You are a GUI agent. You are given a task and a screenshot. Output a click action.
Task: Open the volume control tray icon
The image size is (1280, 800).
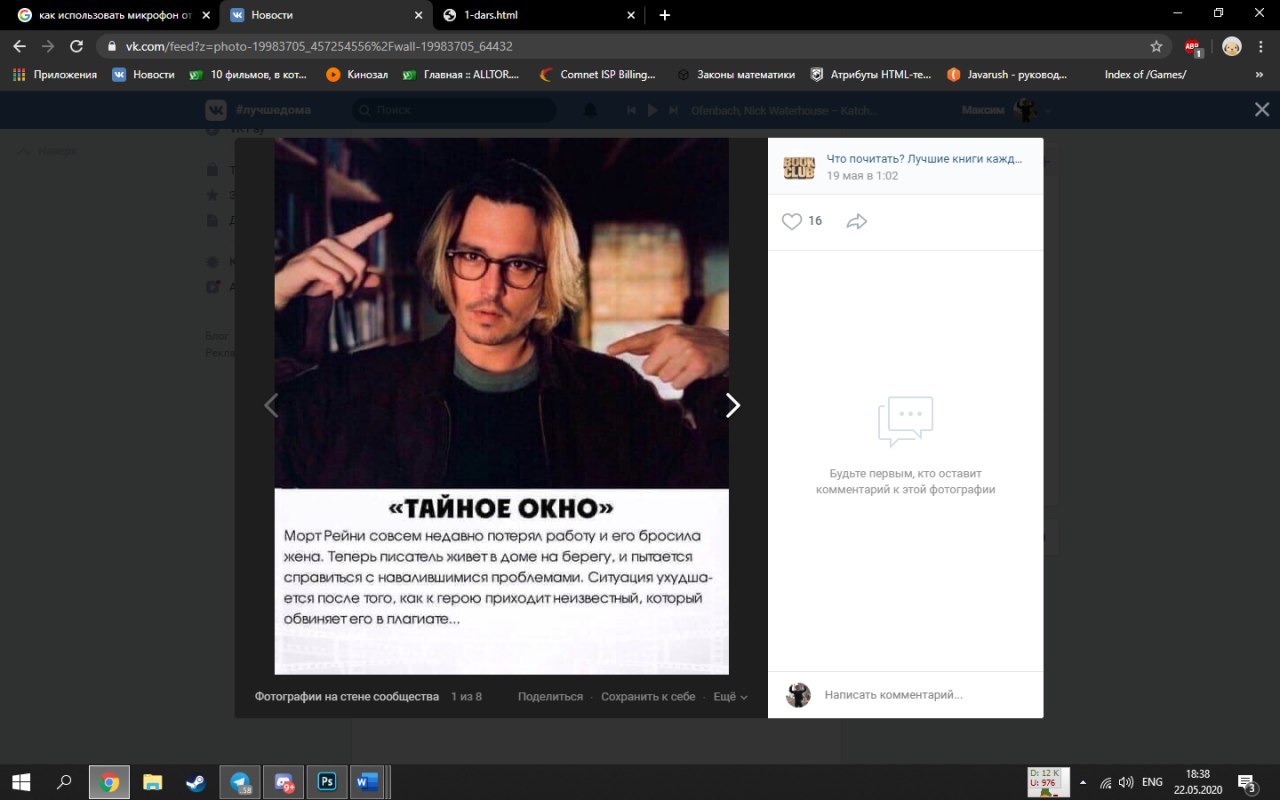(1126, 782)
